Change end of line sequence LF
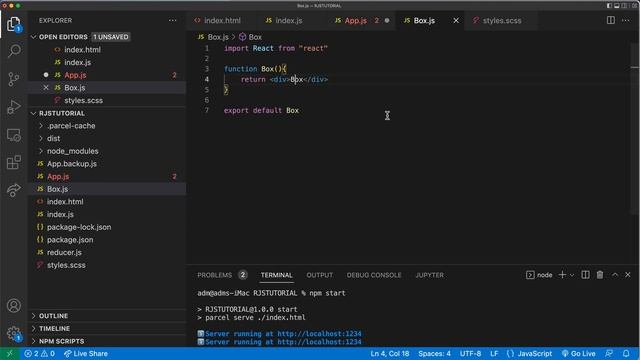 [494, 354]
